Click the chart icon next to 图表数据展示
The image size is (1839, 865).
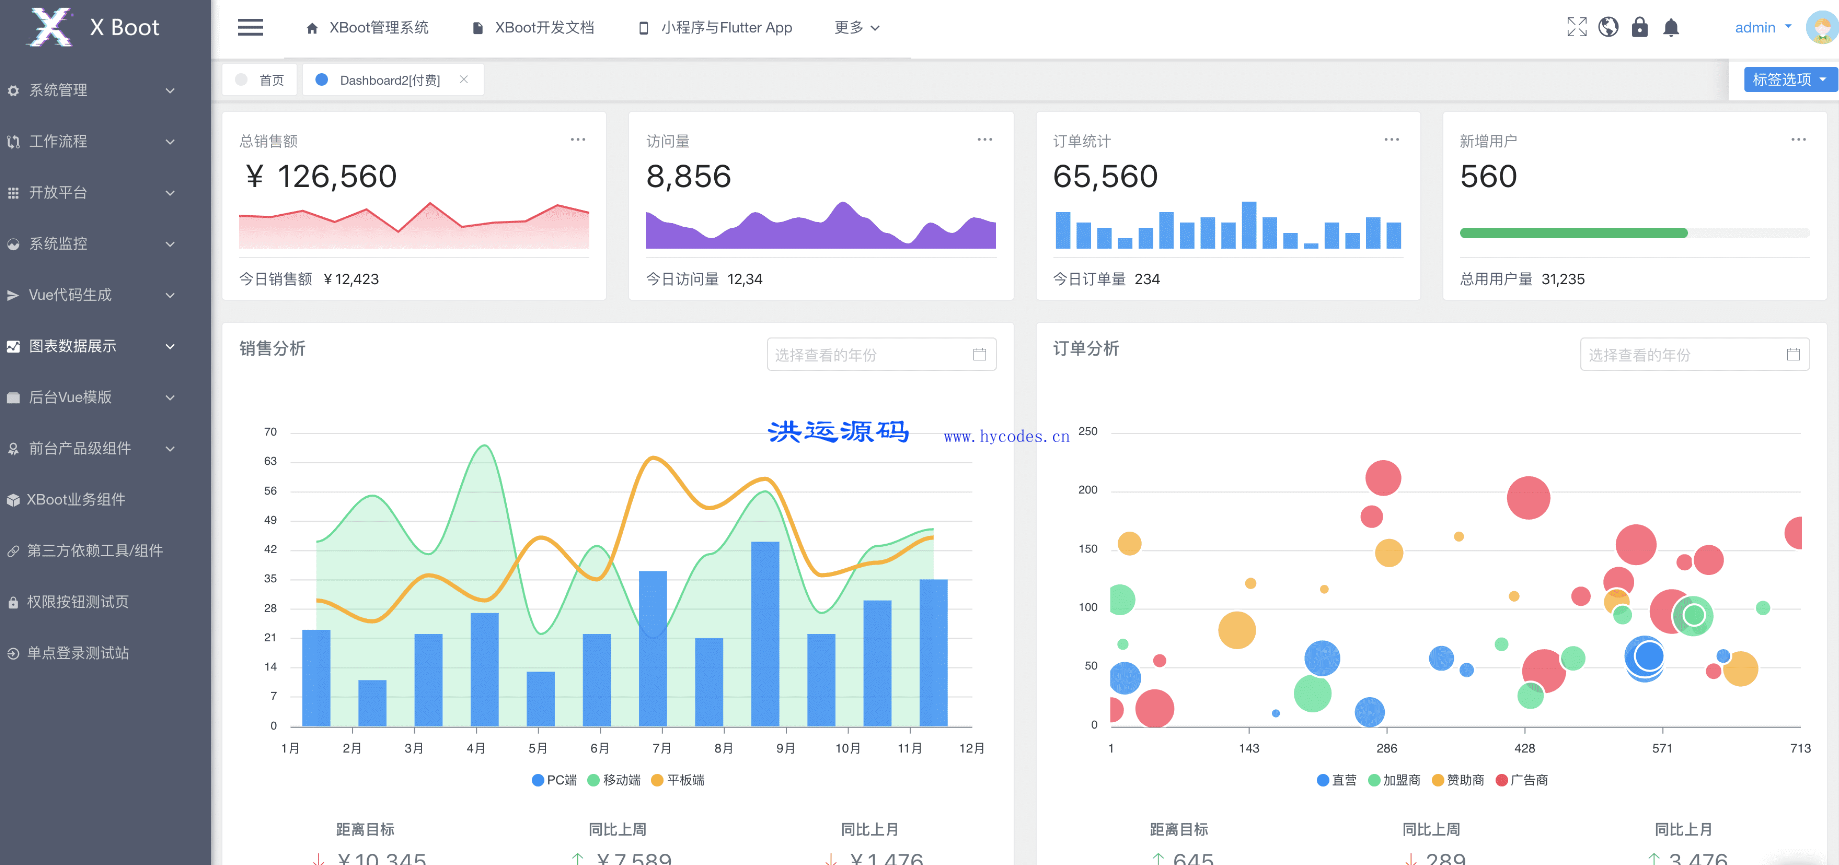(13, 346)
